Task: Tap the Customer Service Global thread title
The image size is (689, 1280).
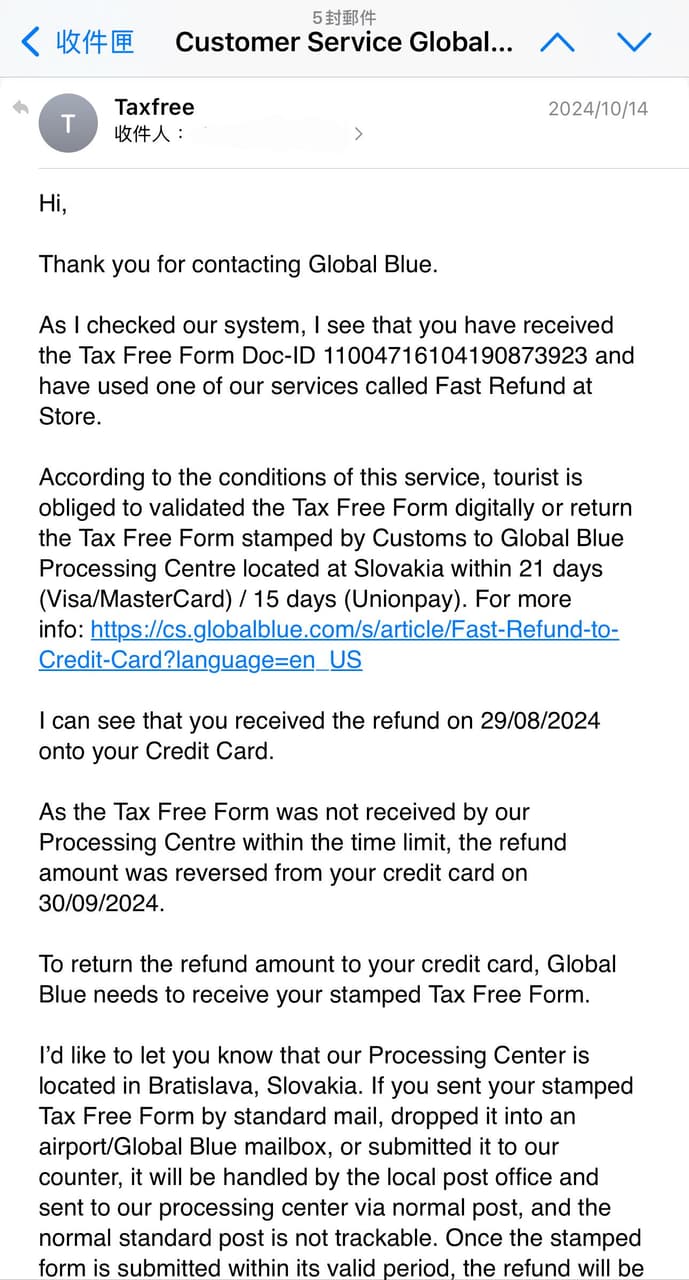Action: 344,42
